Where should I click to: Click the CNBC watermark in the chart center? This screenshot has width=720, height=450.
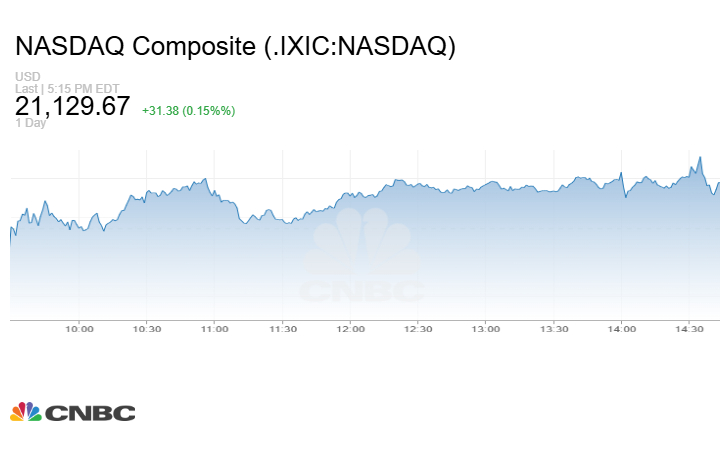coord(363,262)
